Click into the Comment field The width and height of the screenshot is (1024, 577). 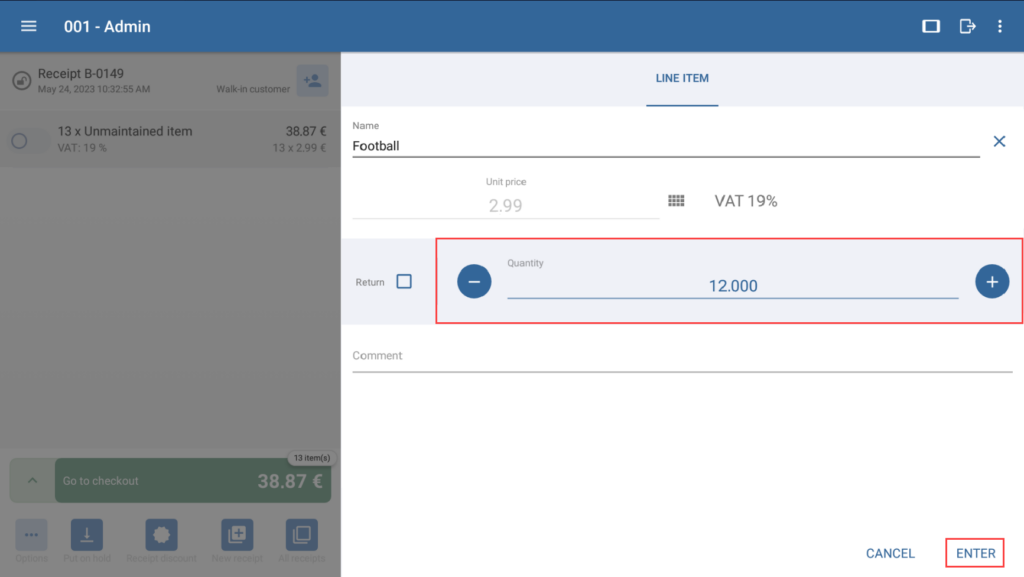coord(680,357)
